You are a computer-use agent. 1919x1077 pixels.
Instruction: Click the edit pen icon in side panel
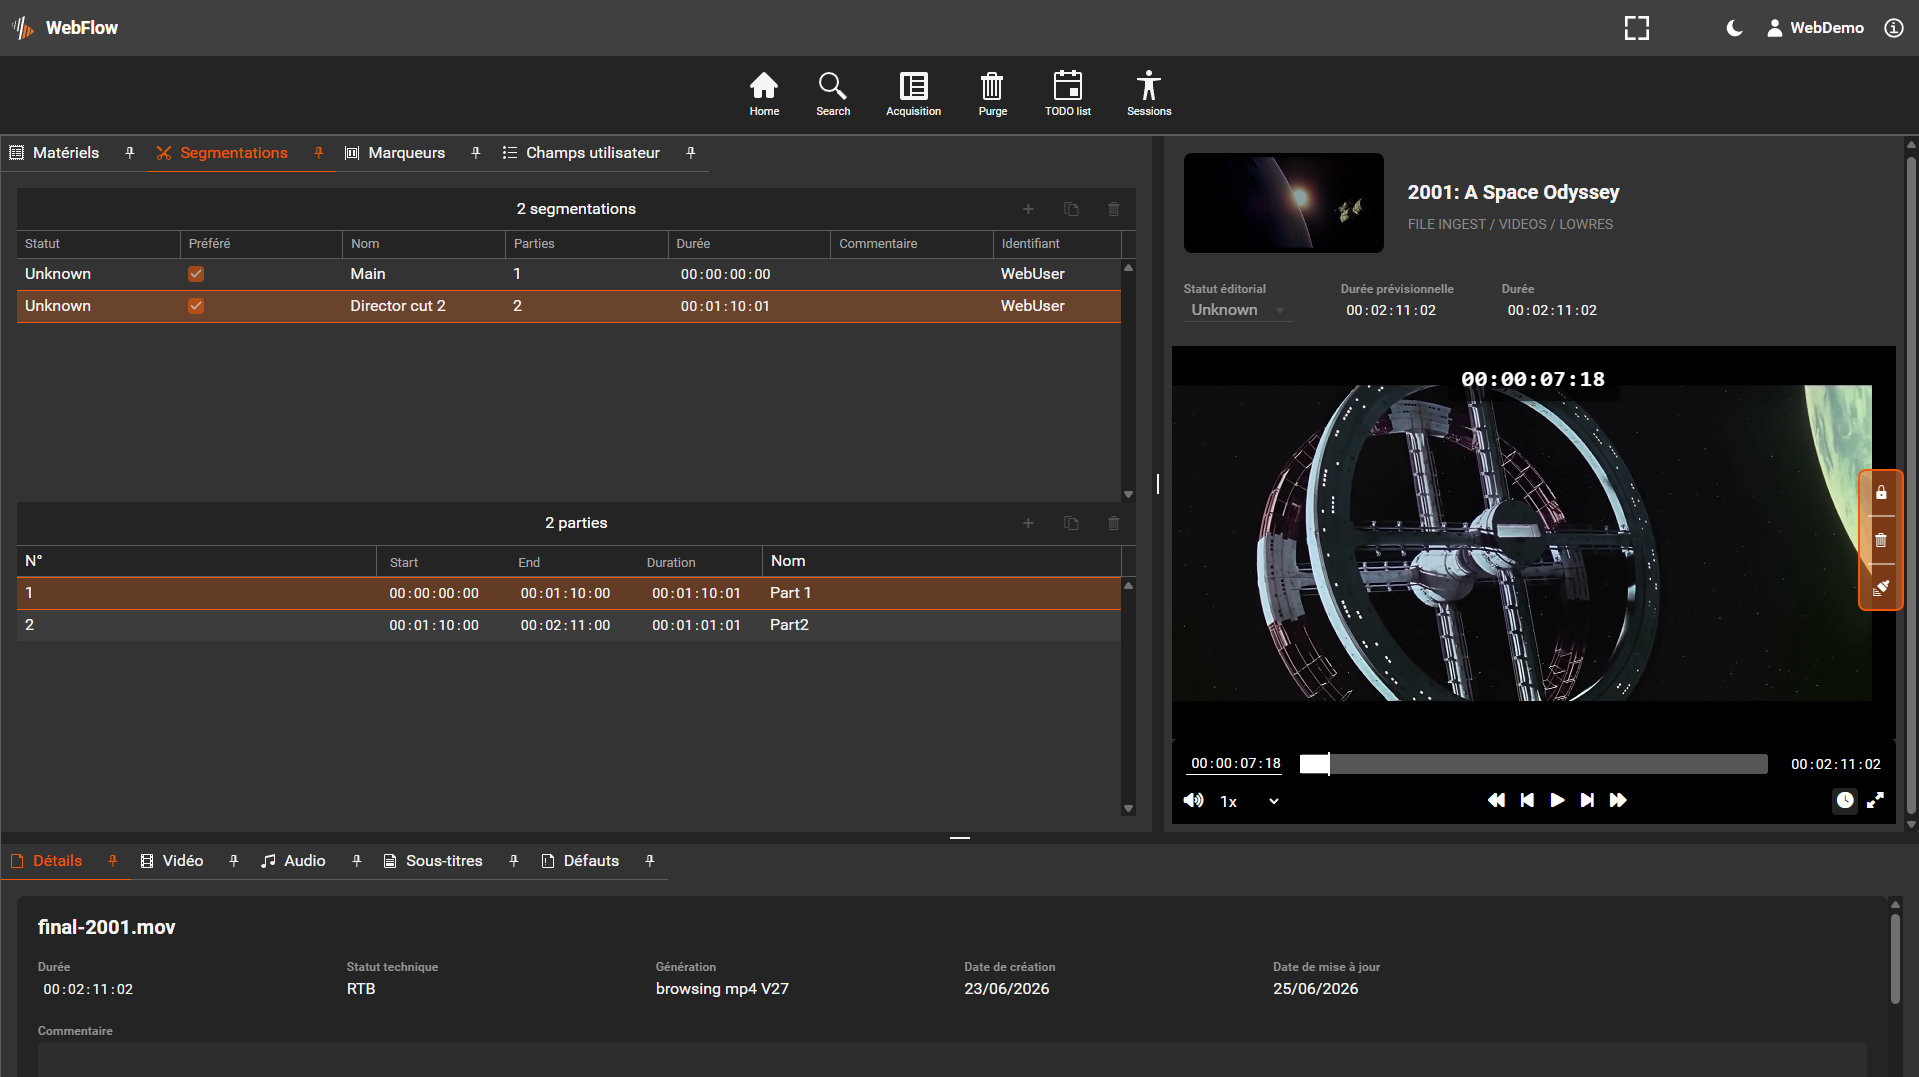1881,587
